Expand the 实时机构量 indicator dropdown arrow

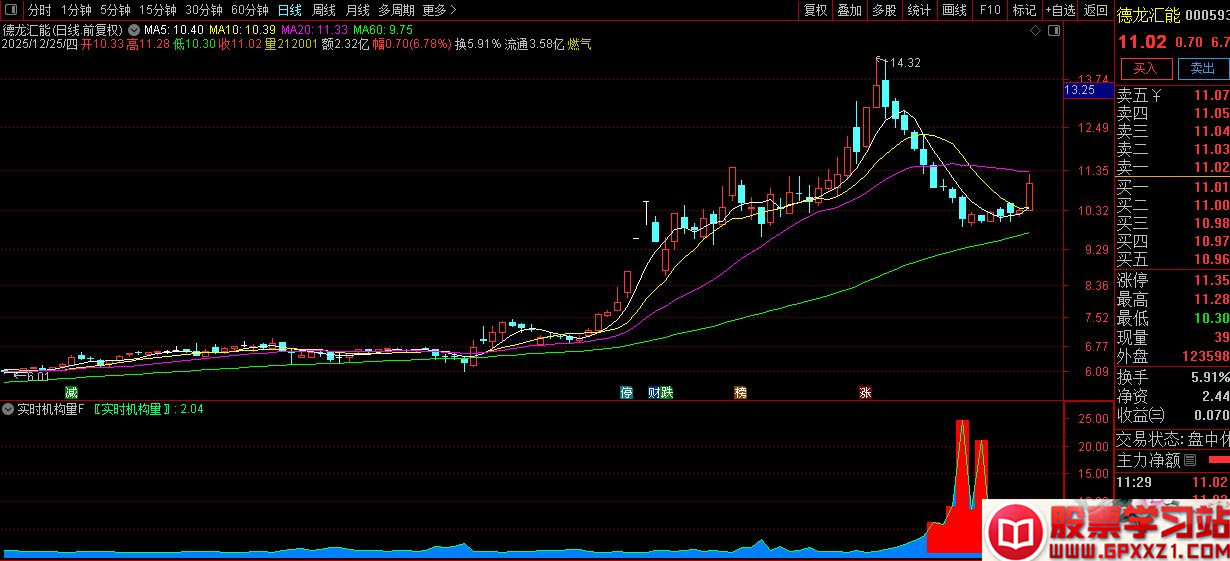pyautogui.click(x=8, y=409)
